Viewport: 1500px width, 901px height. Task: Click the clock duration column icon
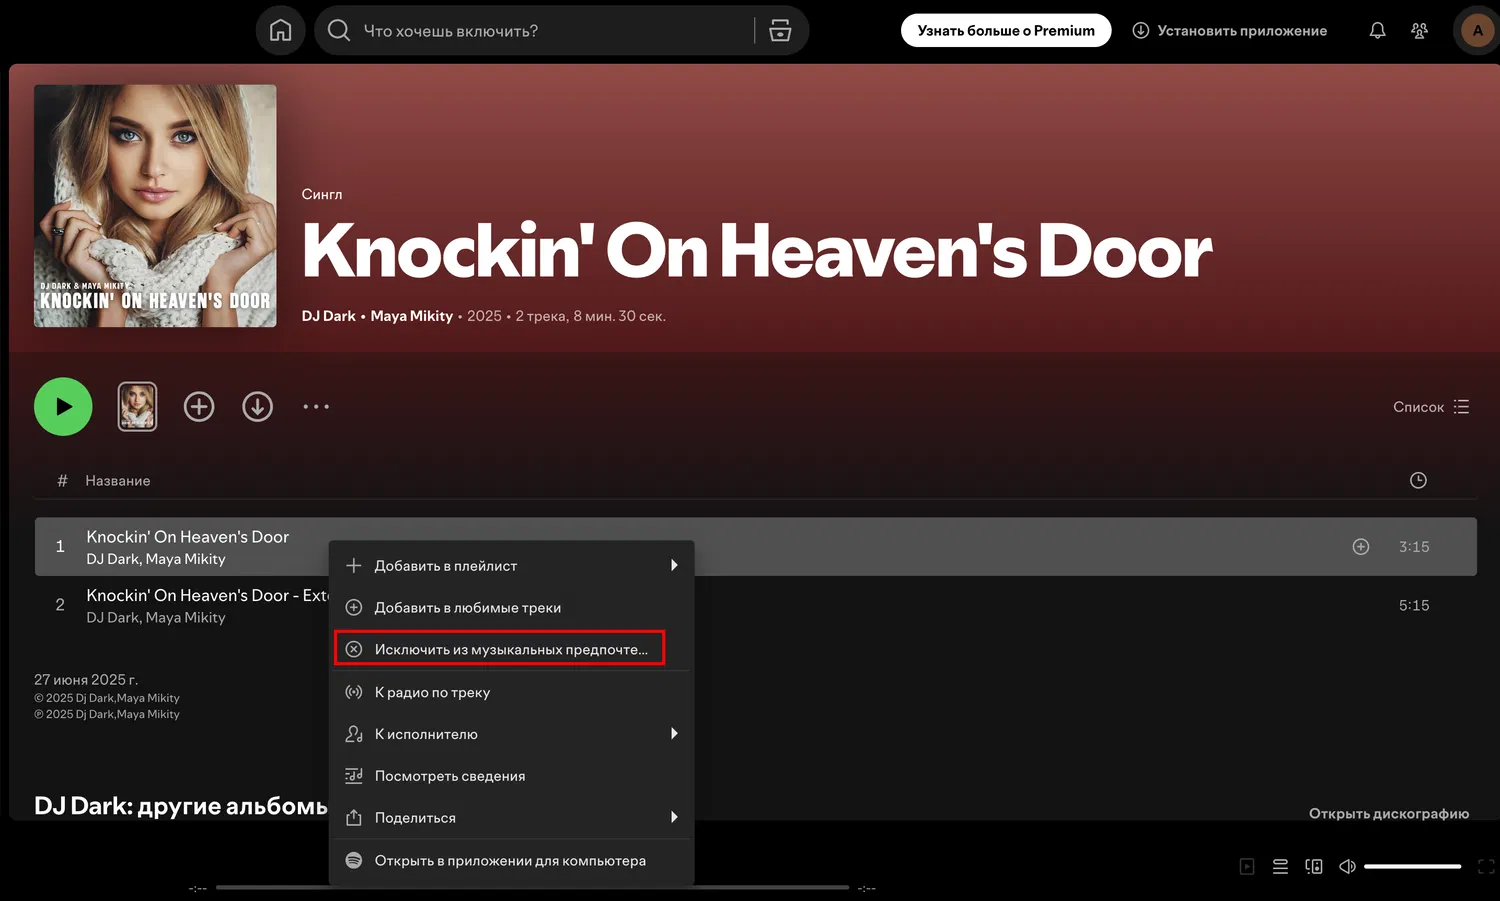click(x=1418, y=481)
